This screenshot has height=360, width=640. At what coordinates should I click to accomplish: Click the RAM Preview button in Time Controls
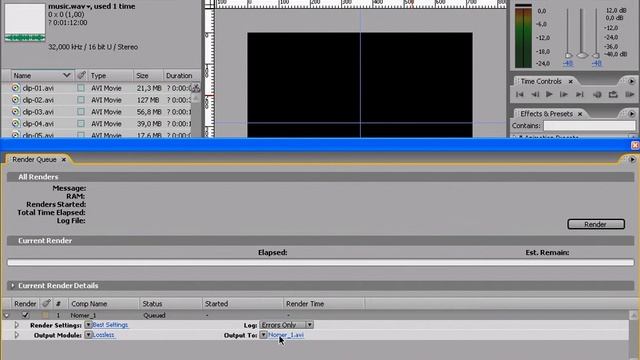[629, 95]
